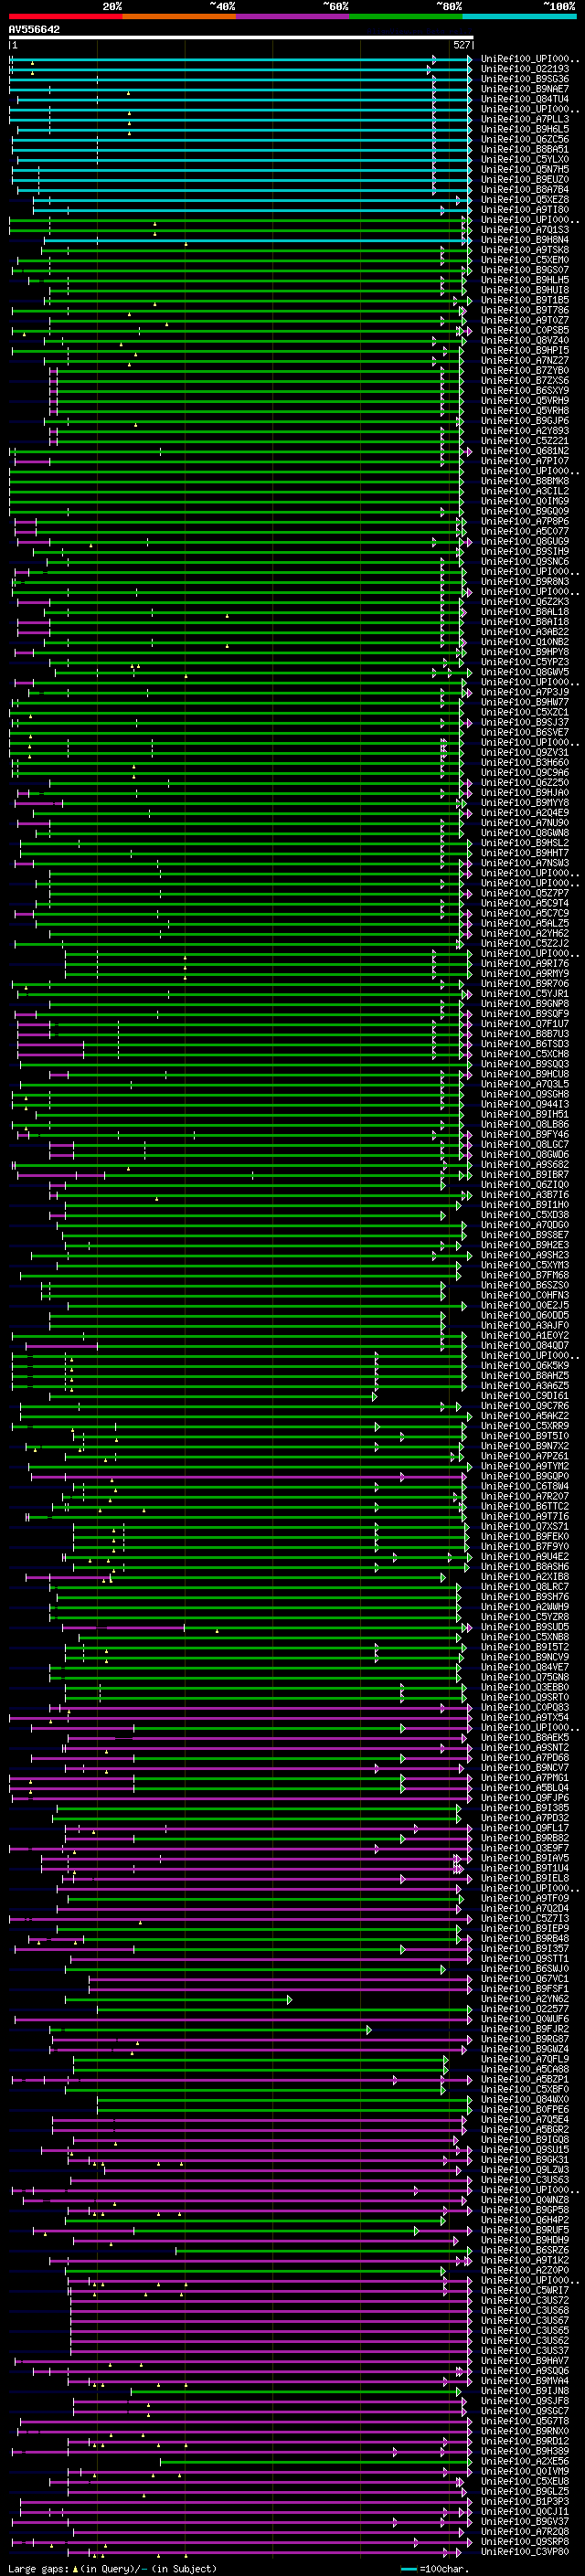Image resolution: width=585 pixels, height=2576 pixels.
Task: Open hit UniRef100_Q84TU4
Action: [x=525, y=99]
